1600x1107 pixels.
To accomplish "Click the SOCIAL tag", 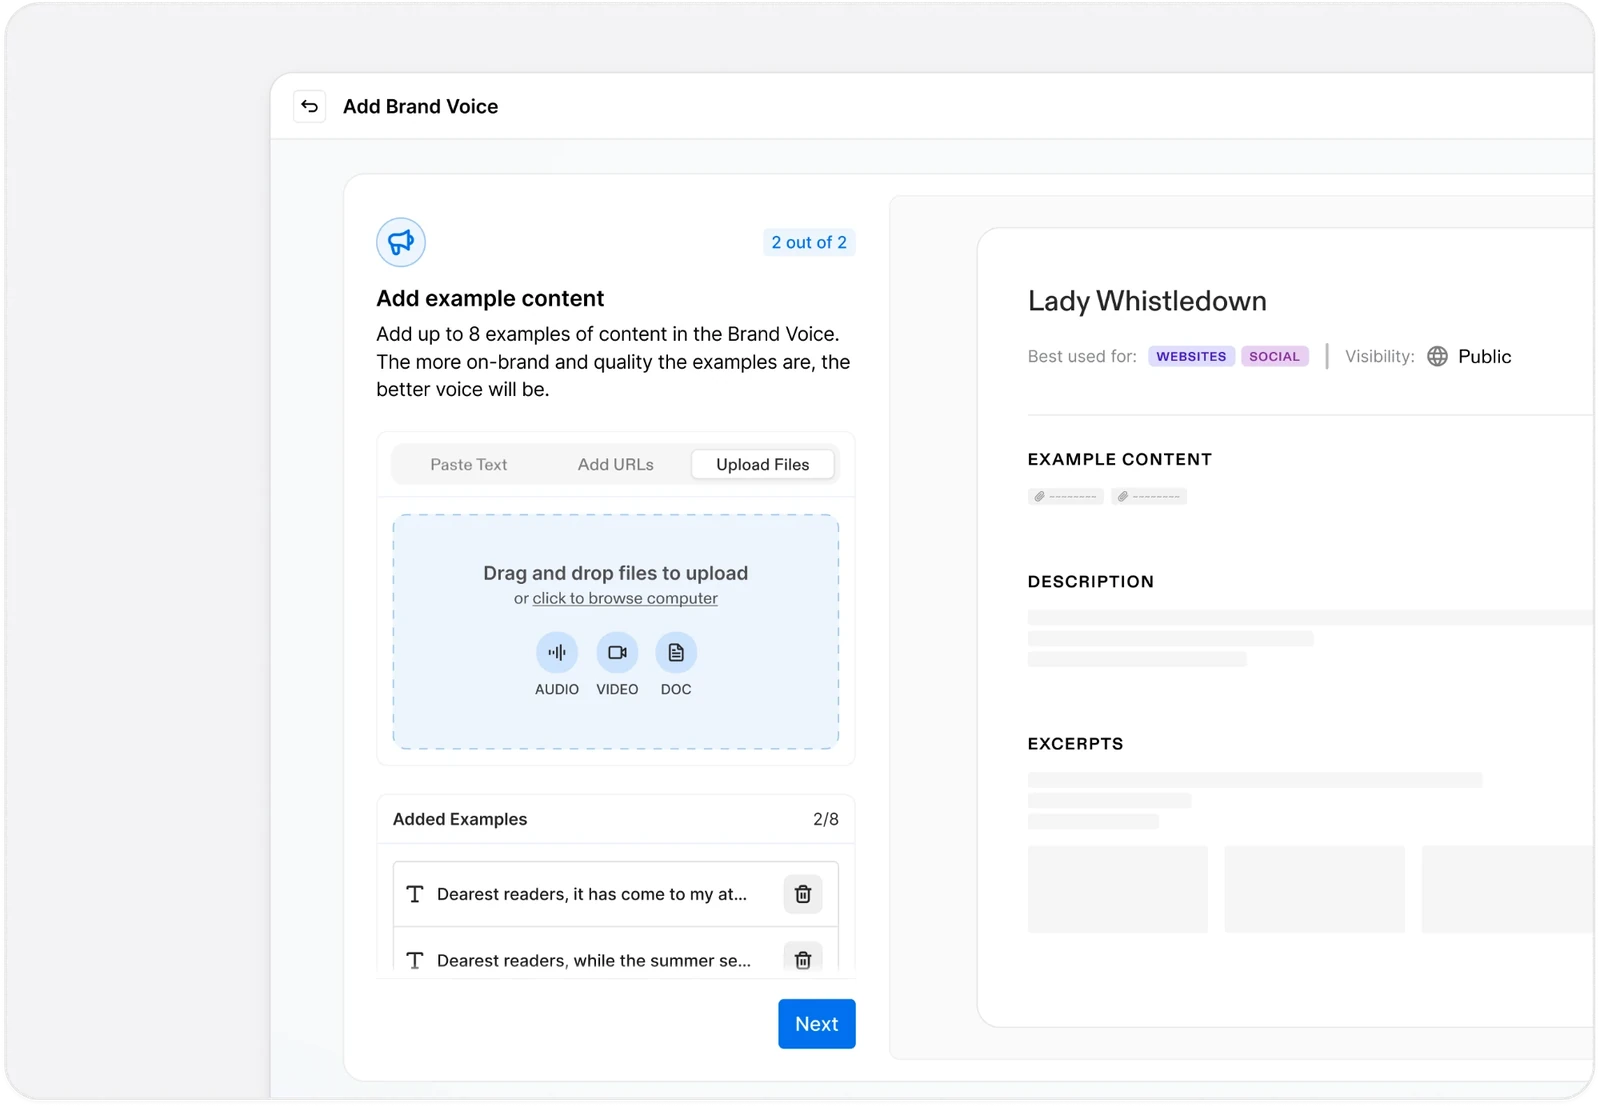I will pos(1275,356).
